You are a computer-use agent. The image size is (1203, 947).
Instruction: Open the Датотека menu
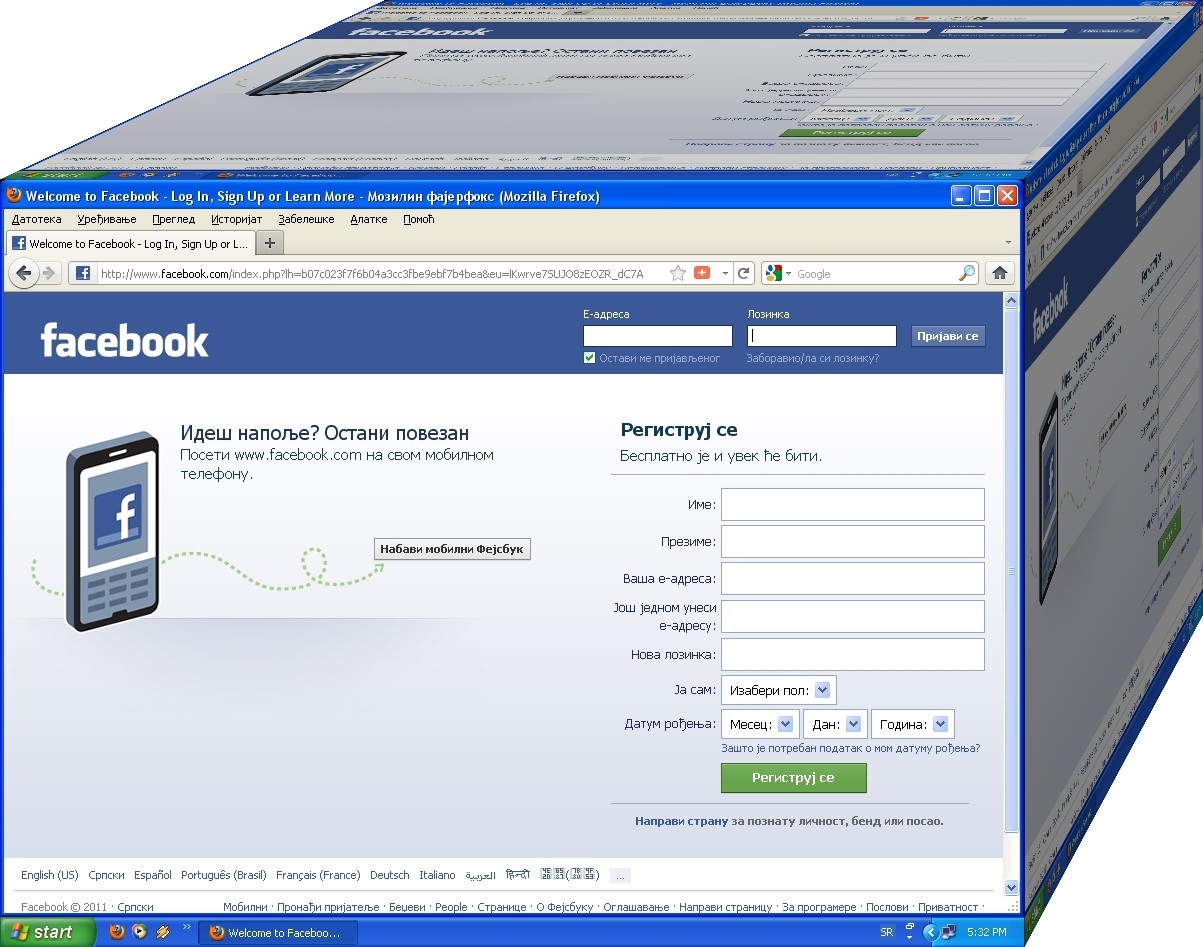pyautogui.click(x=37, y=219)
